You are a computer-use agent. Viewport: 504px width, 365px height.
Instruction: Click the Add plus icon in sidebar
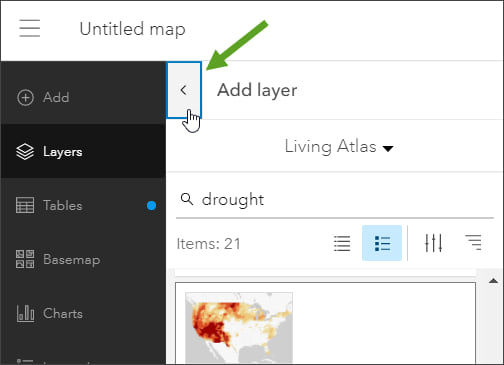point(25,98)
